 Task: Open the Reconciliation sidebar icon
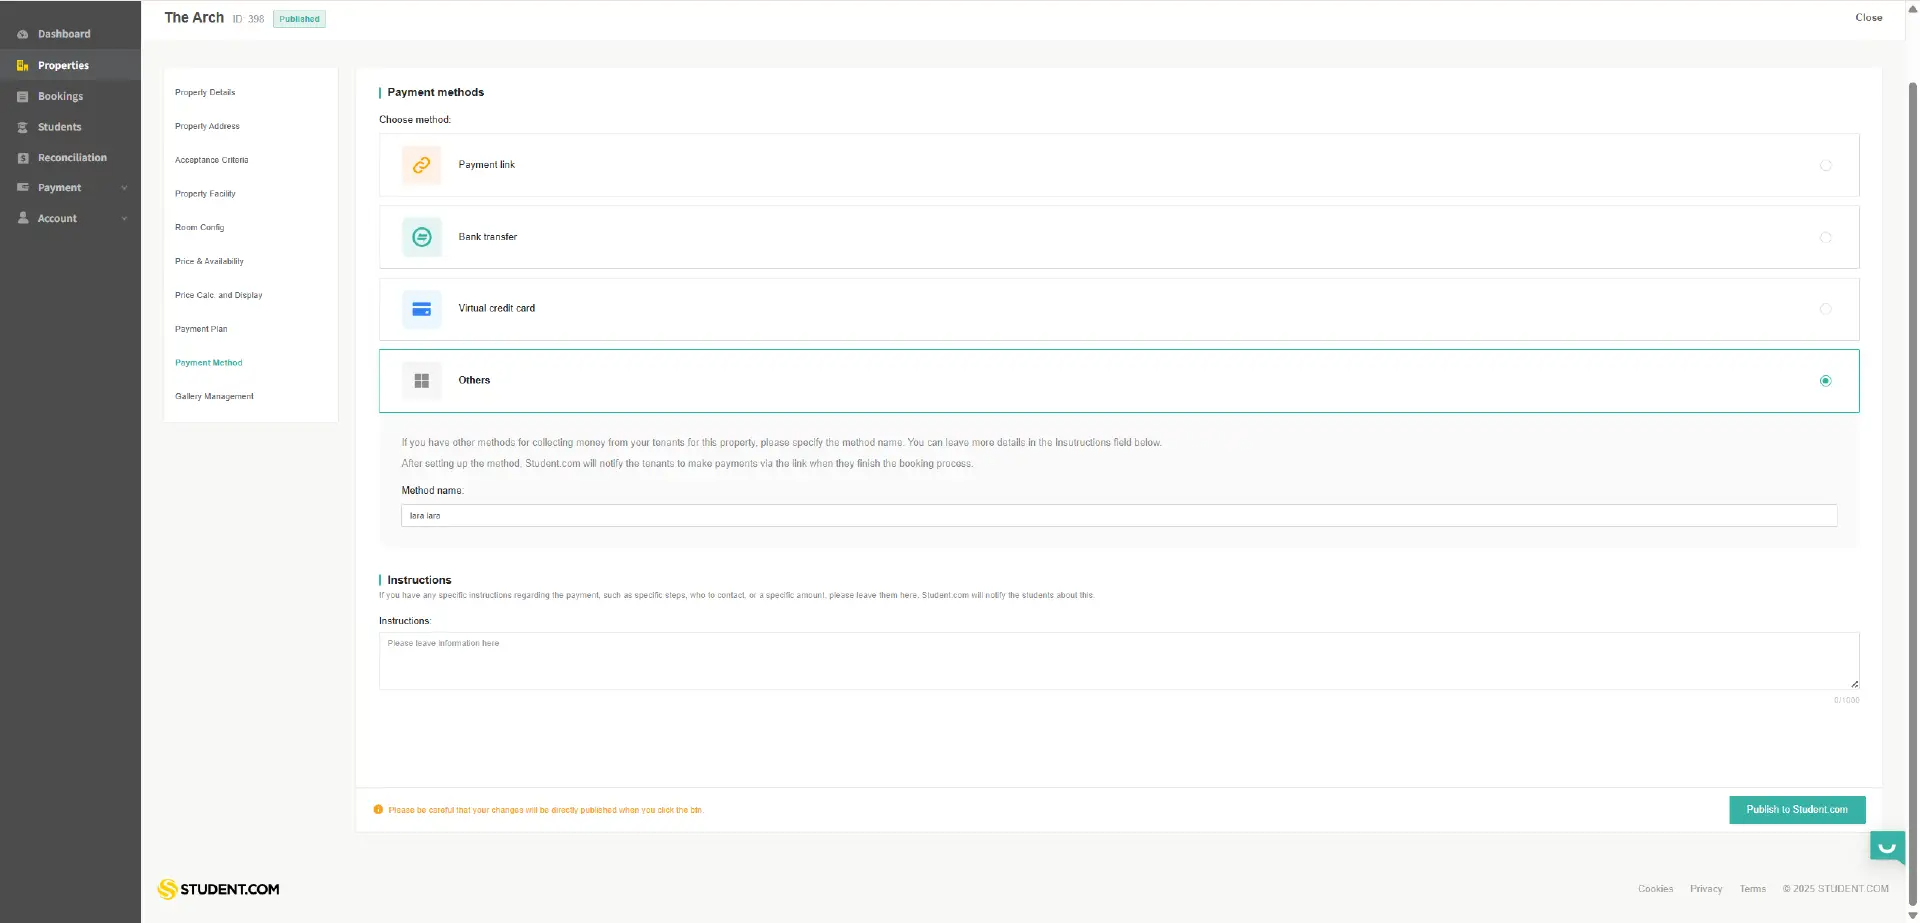click(x=22, y=157)
